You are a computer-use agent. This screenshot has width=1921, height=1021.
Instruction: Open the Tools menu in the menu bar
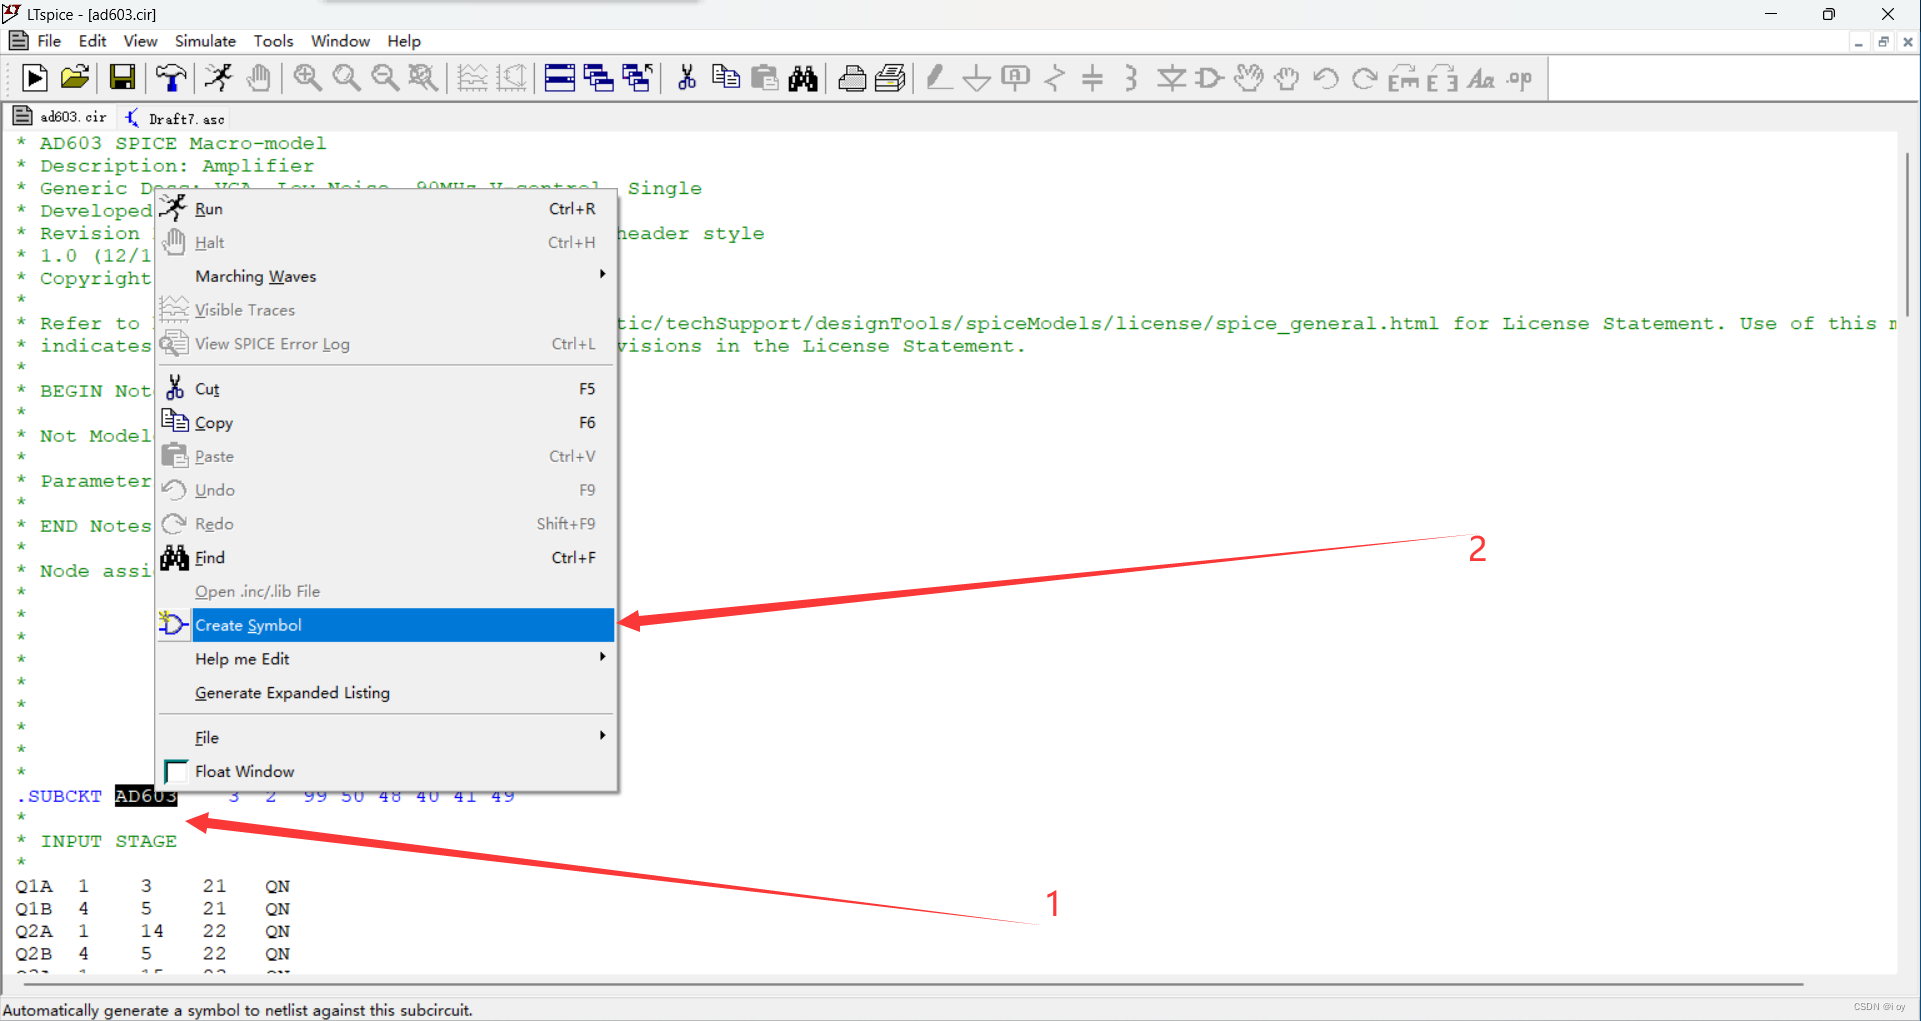pyautogui.click(x=273, y=41)
